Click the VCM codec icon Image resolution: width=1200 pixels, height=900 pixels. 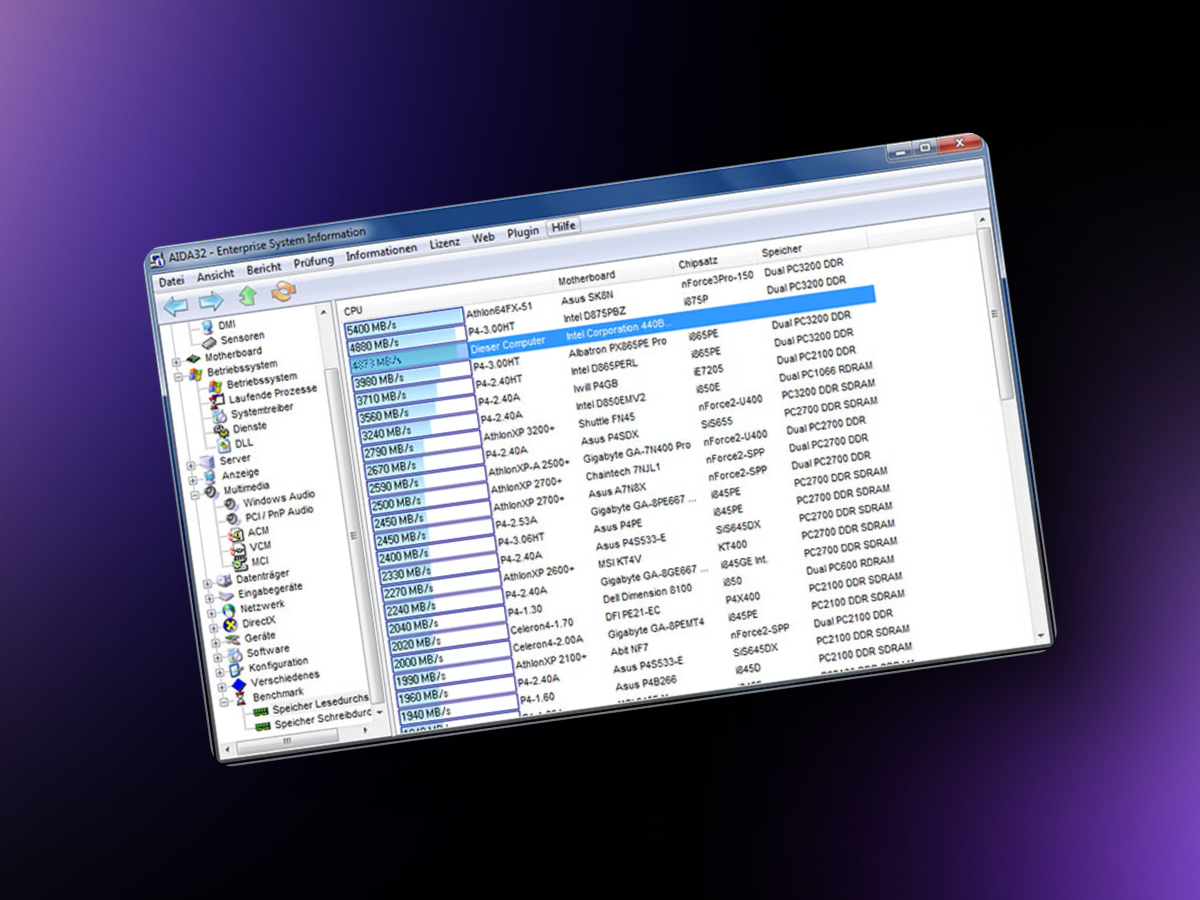point(237,549)
